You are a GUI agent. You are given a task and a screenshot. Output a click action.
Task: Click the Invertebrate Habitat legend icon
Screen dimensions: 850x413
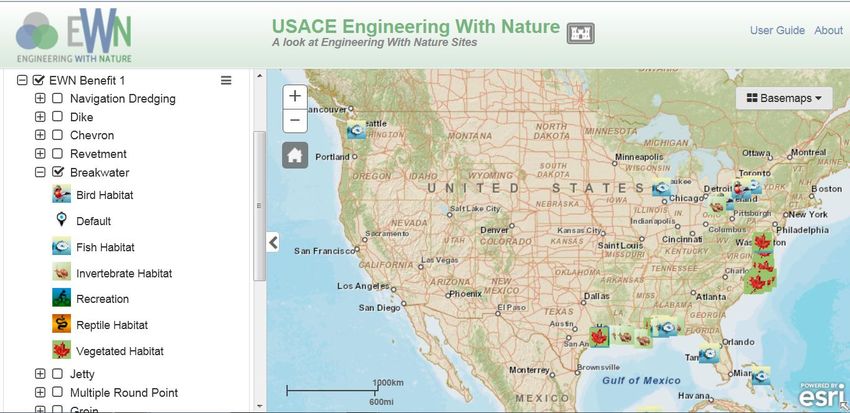click(x=62, y=272)
